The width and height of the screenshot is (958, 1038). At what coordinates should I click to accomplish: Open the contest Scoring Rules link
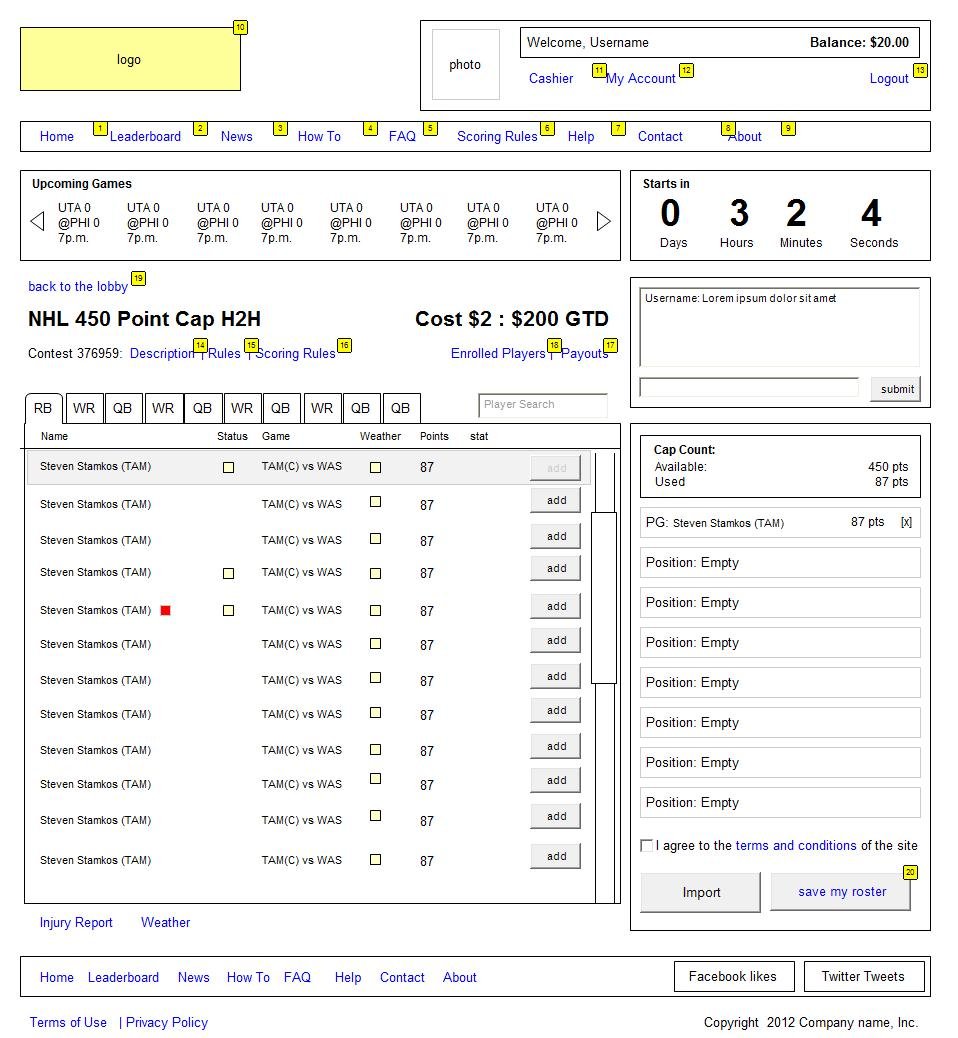[295, 354]
